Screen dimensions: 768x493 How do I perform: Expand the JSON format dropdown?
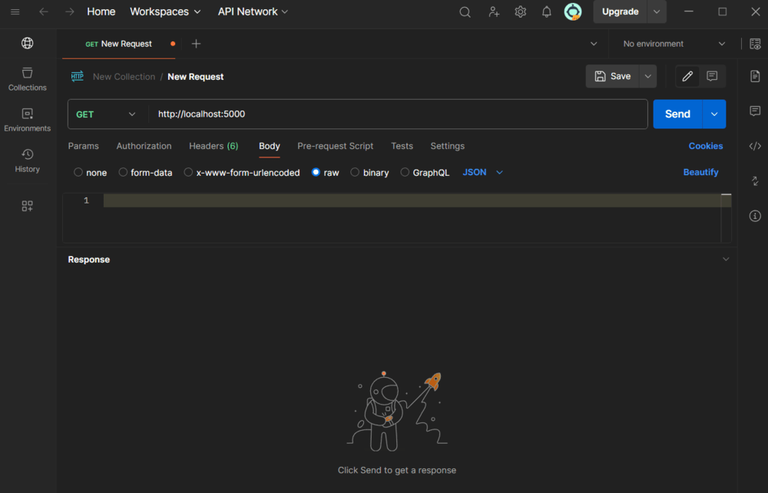point(483,172)
